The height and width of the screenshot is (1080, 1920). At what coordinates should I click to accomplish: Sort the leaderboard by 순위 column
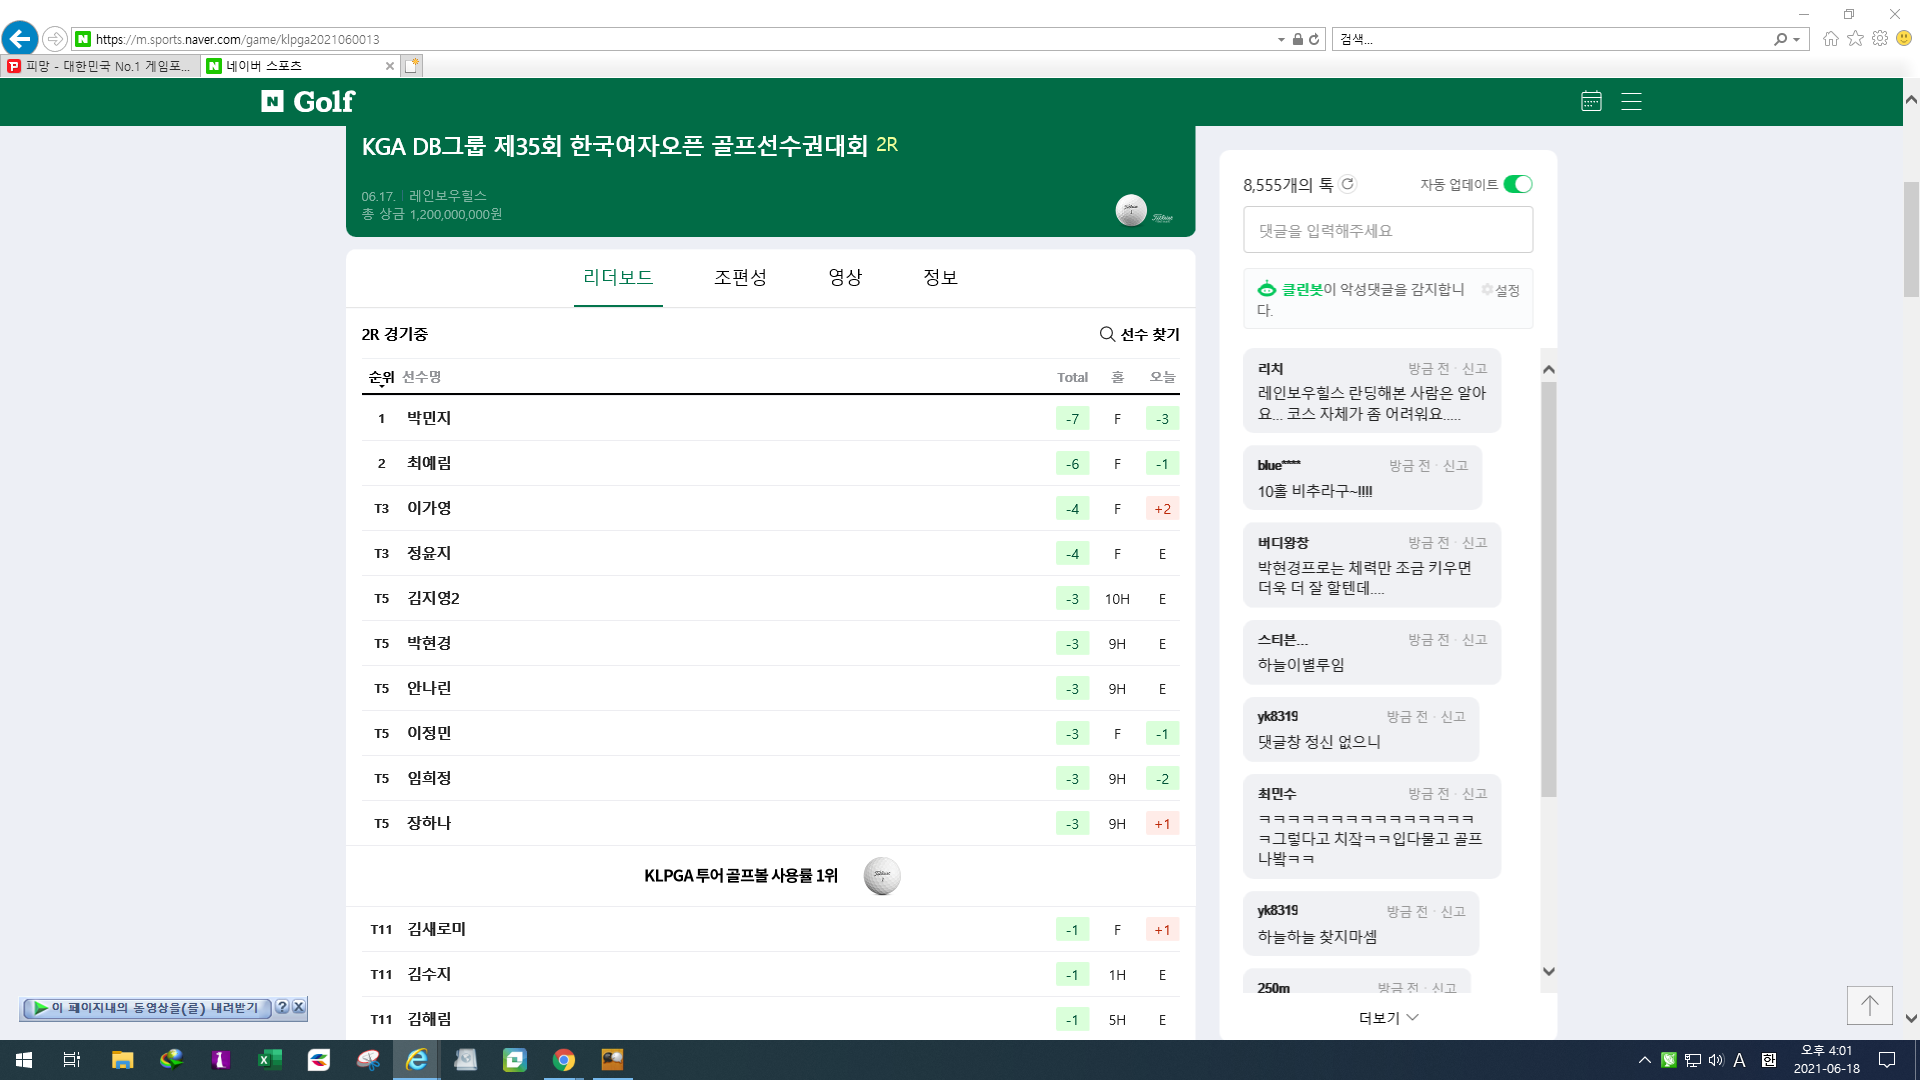[x=381, y=377]
